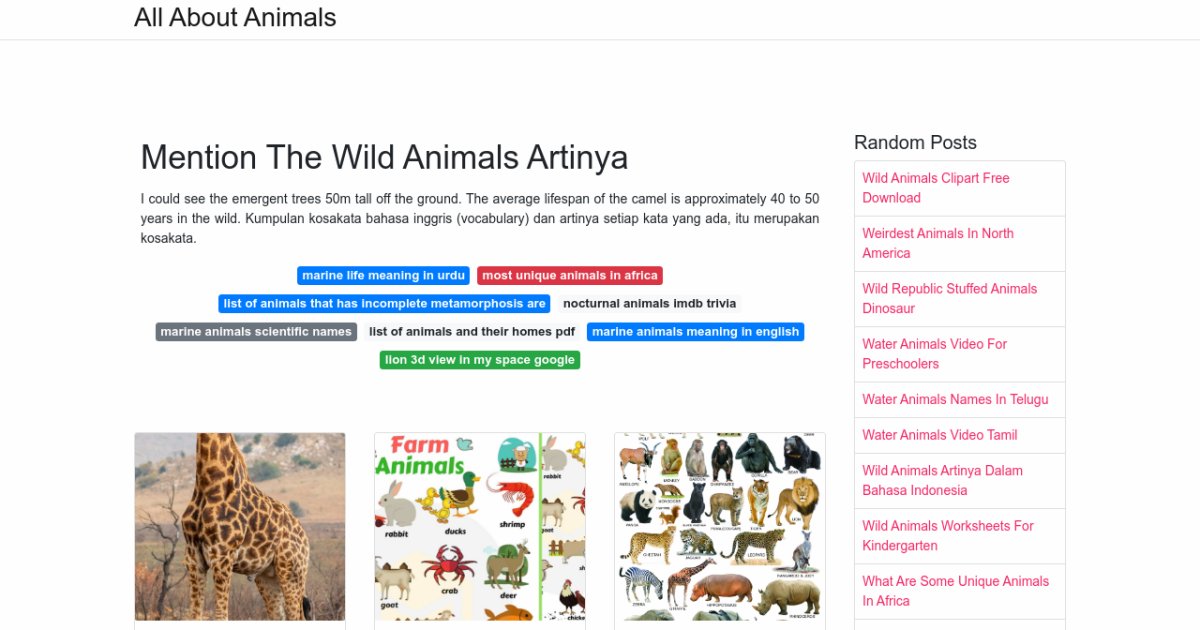This screenshot has width=1200, height=630.
Task: Select 'marine animals meaning in english' tag
Action: pos(695,332)
